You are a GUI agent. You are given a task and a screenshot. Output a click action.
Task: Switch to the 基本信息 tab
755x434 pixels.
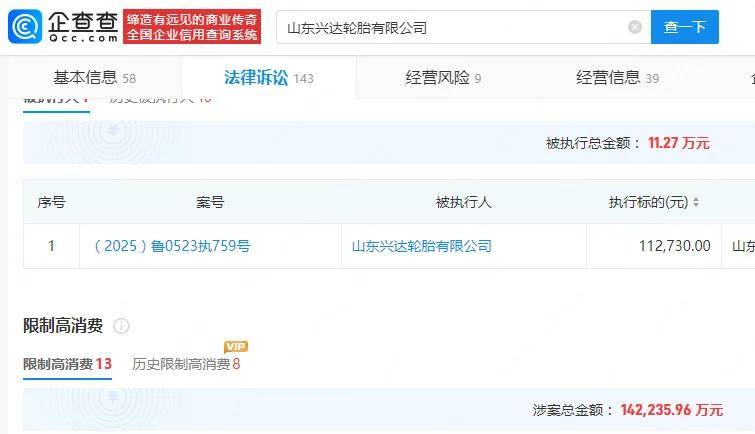(x=94, y=77)
